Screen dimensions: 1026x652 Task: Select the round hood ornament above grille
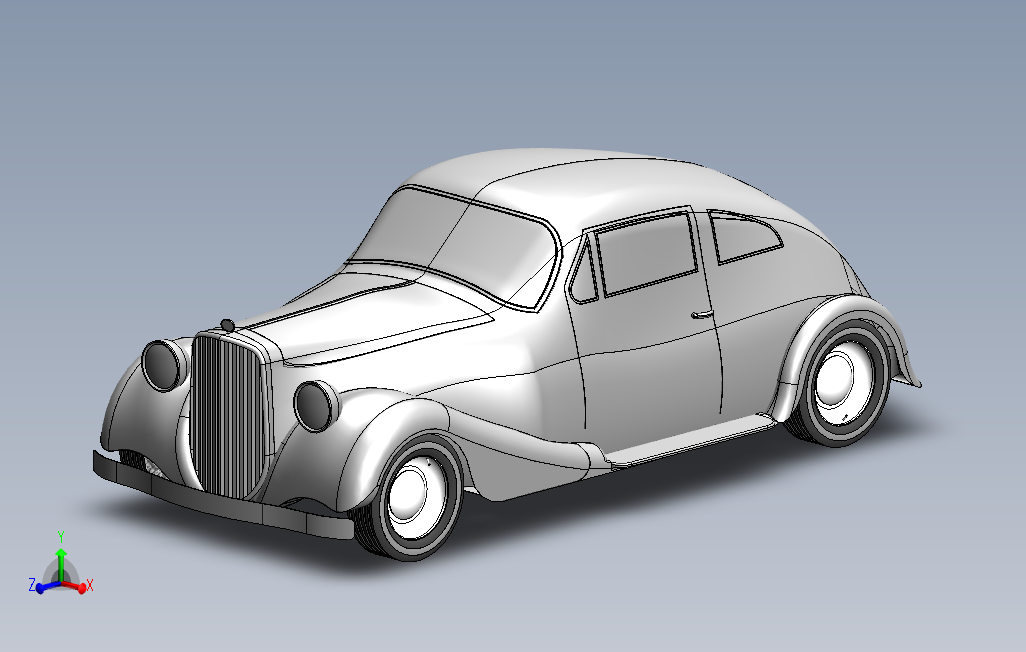coord(228,325)
